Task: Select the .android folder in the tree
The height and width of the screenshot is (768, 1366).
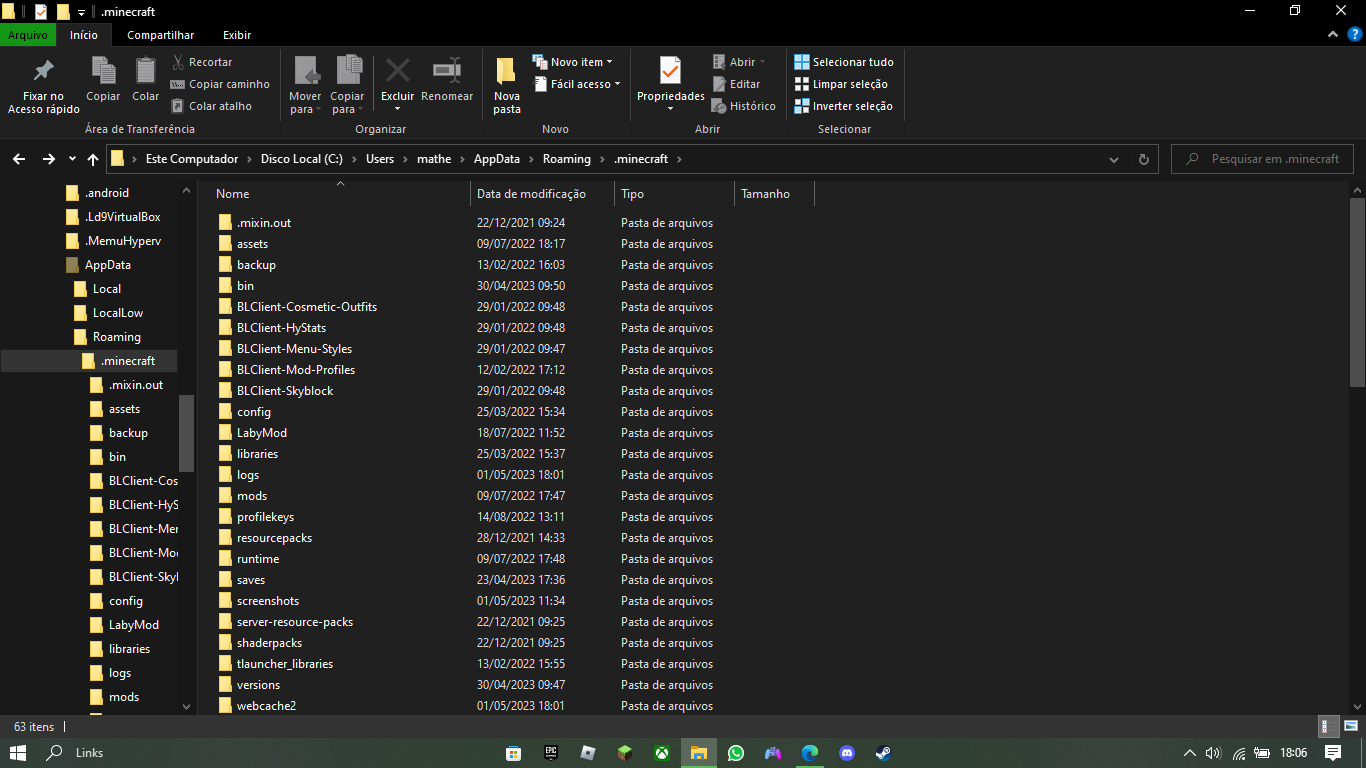Action: [107, 193]
